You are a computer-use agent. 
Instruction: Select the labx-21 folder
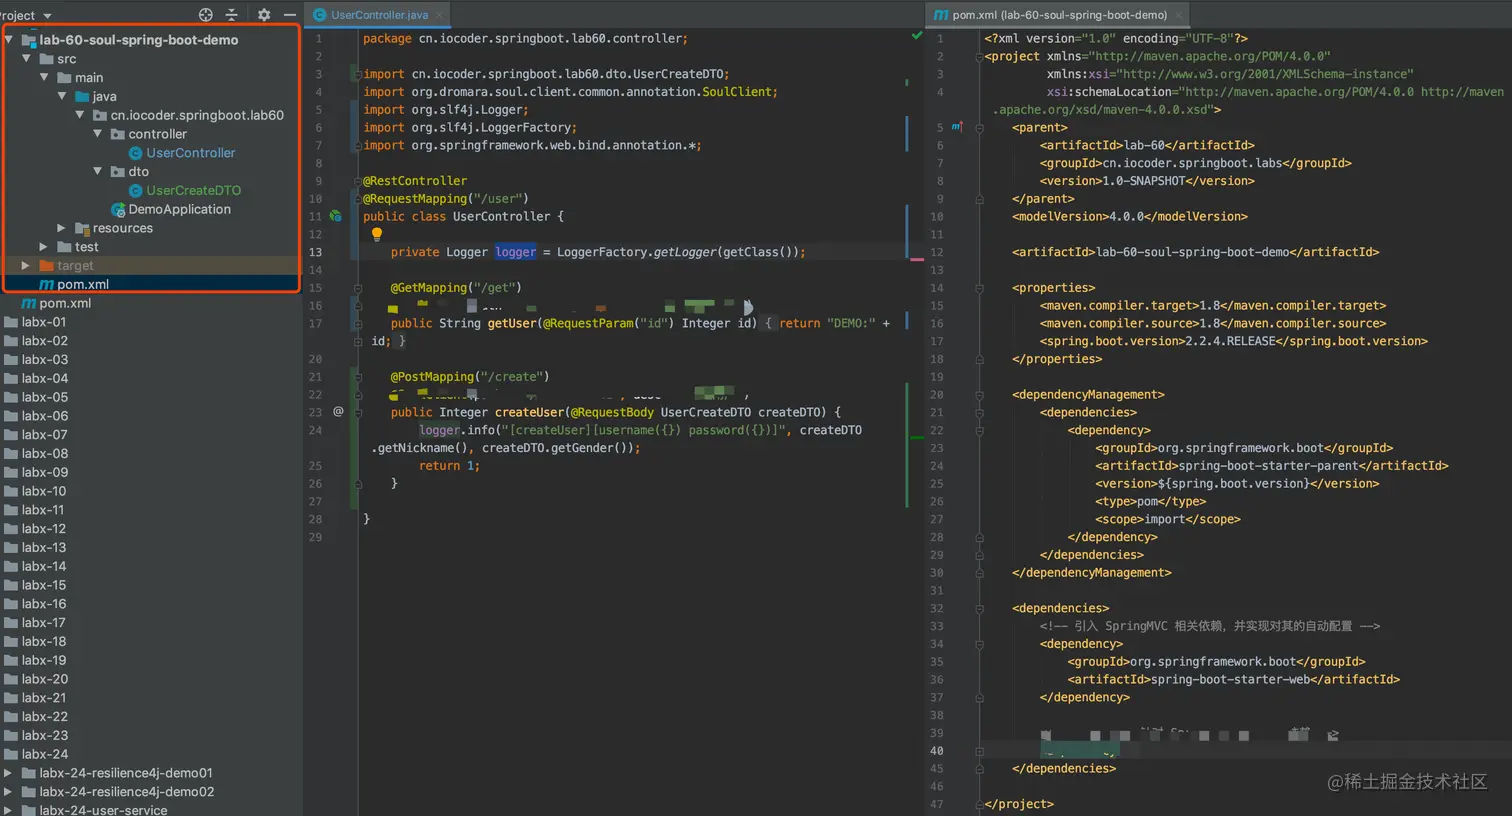click(44, 698)
